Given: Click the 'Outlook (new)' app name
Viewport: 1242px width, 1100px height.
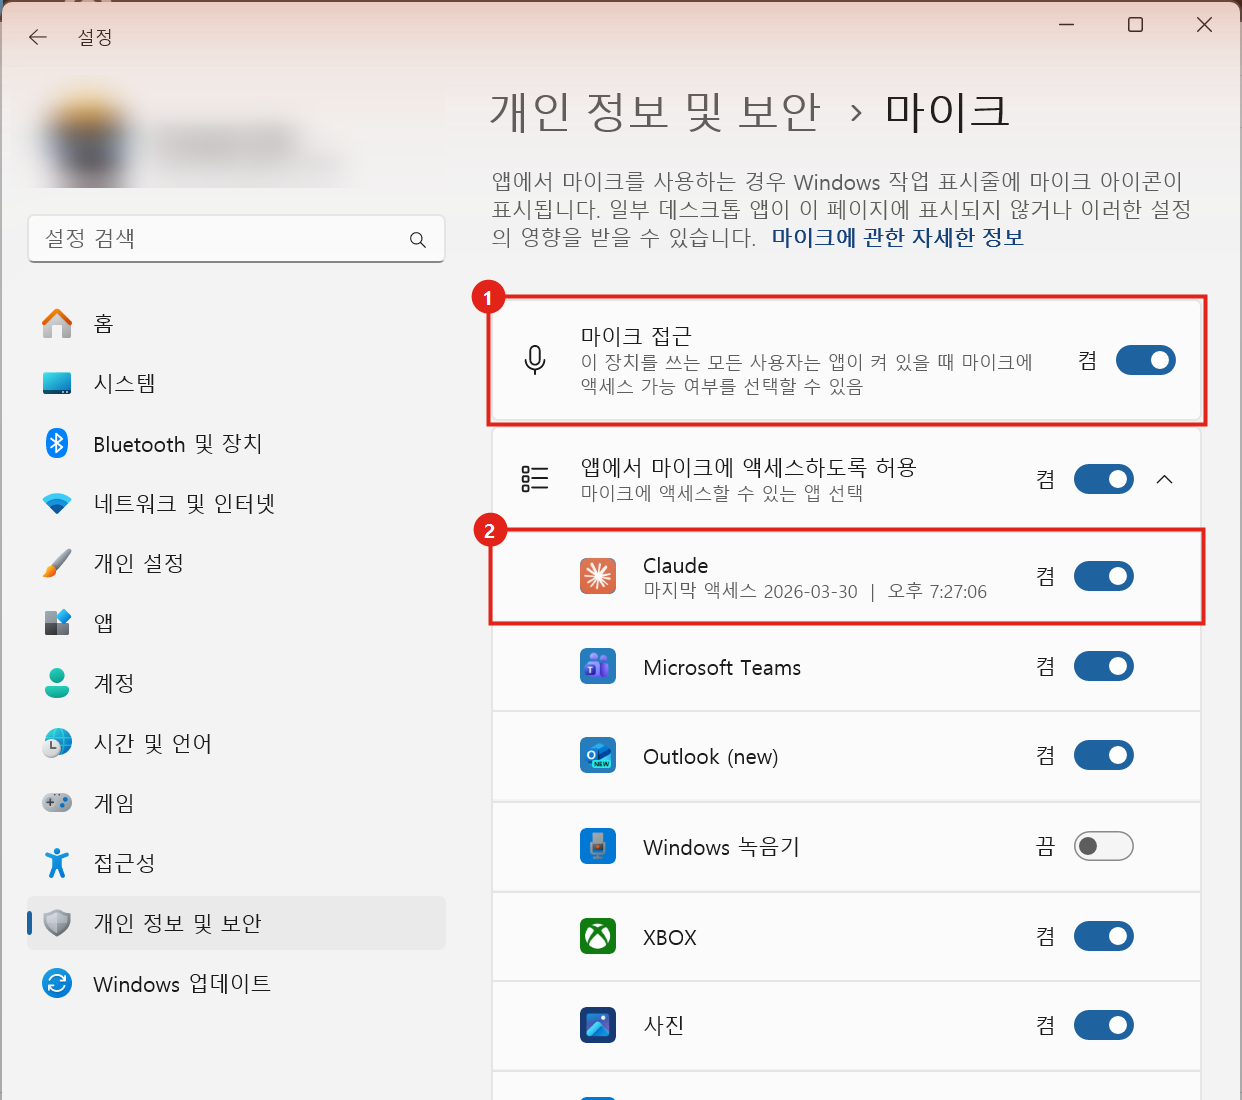Looking at the screenshot, I should tap(710, 757).
